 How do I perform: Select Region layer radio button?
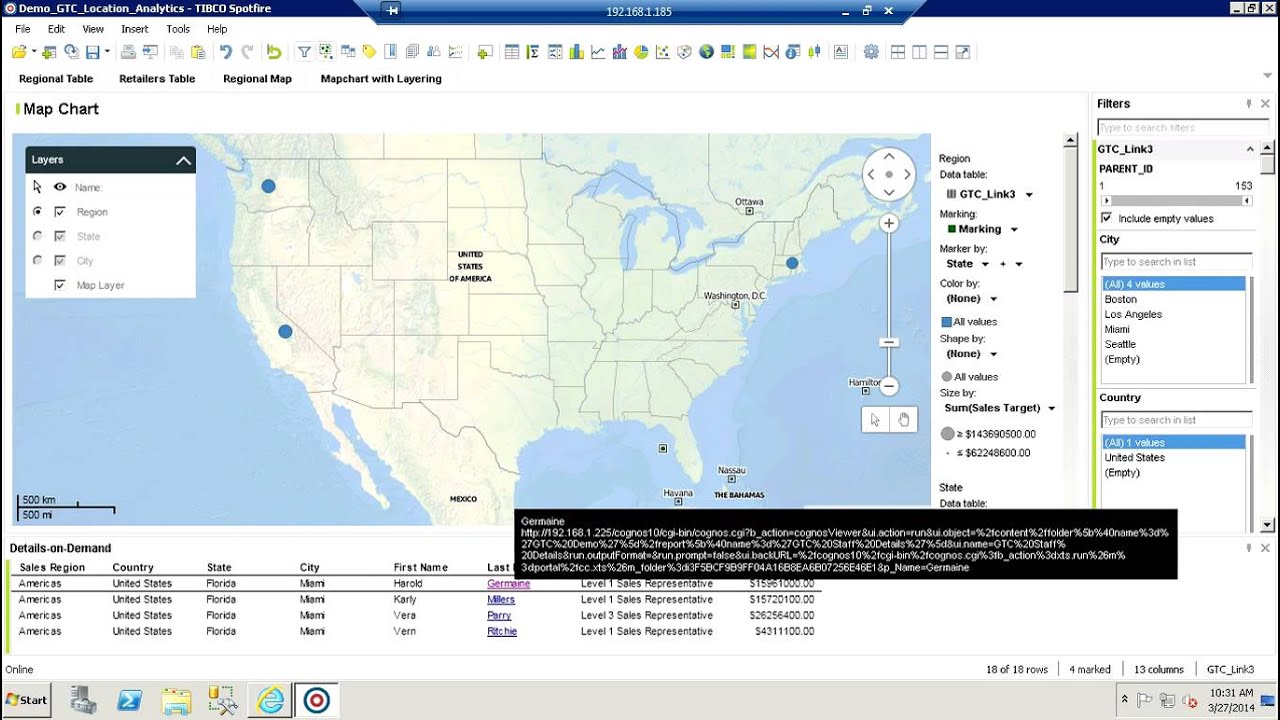[x=38, y=212]
